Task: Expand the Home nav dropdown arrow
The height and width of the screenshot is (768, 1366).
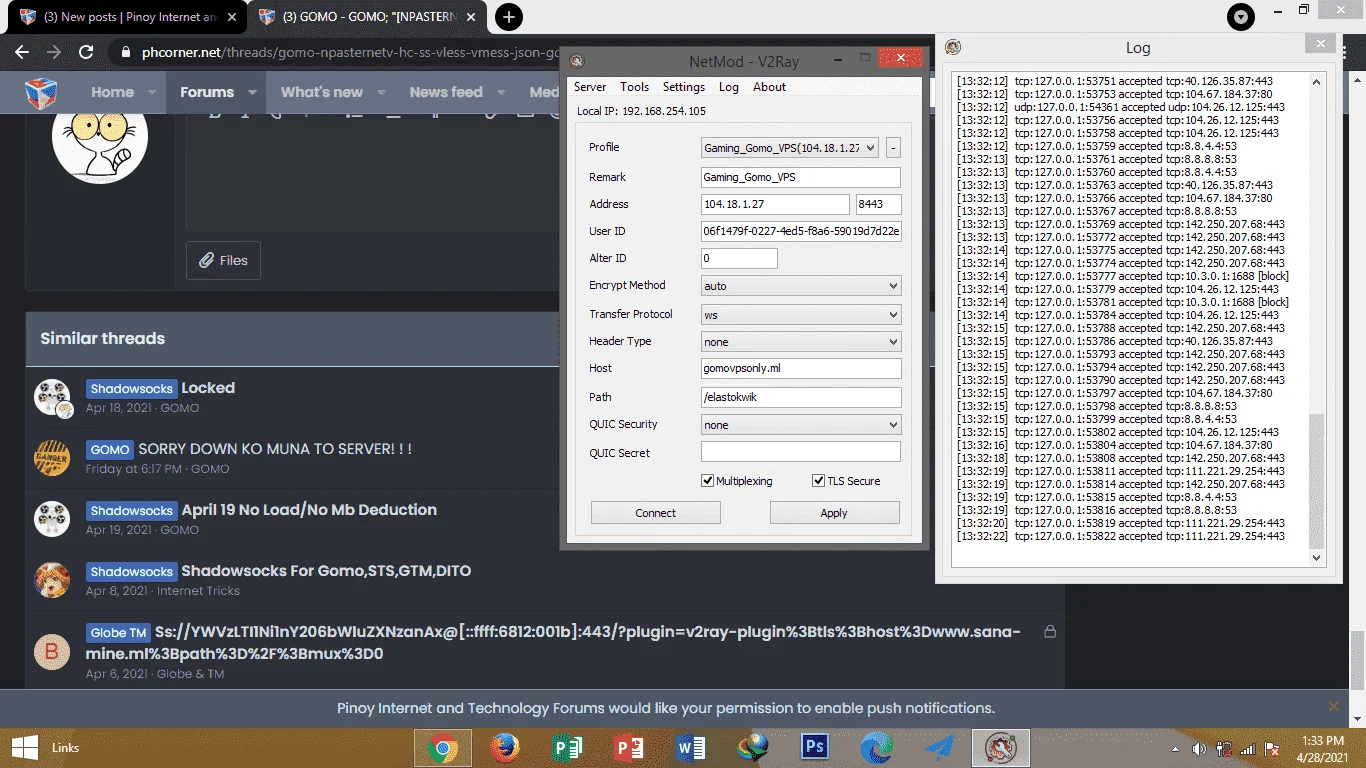Action: pyautogui.click(x=152, y=92)
